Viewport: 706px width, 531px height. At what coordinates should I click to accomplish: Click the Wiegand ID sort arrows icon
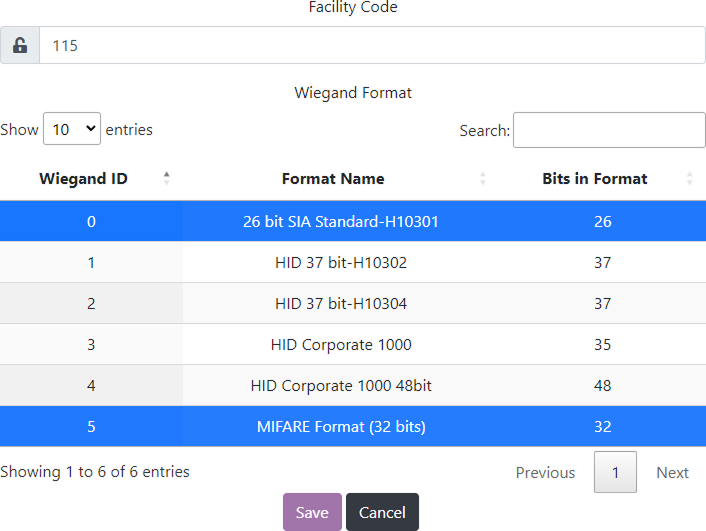coord(166,178)
